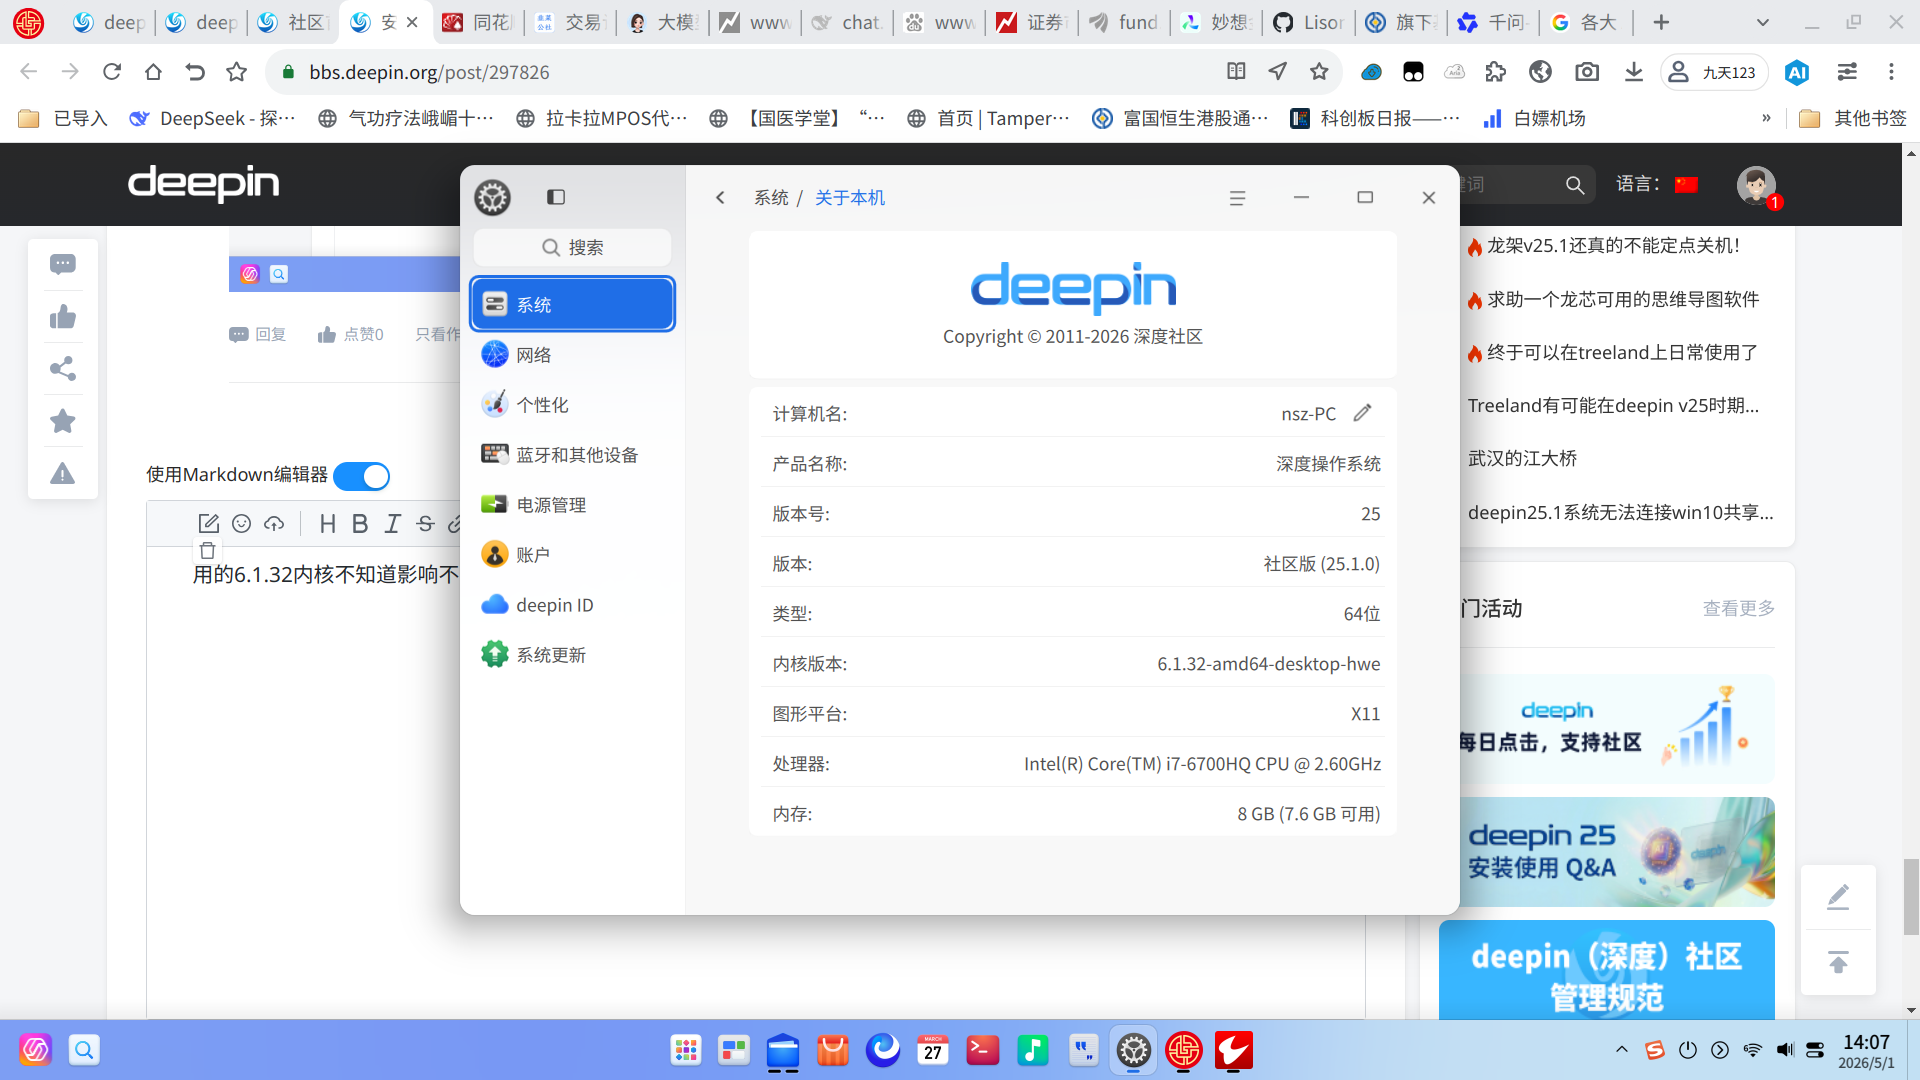Image resolution: width=1920 pixels, height=1080 pixels.
Task: Click the forum search magnifier icon
Action: (x=1575, y=185)
